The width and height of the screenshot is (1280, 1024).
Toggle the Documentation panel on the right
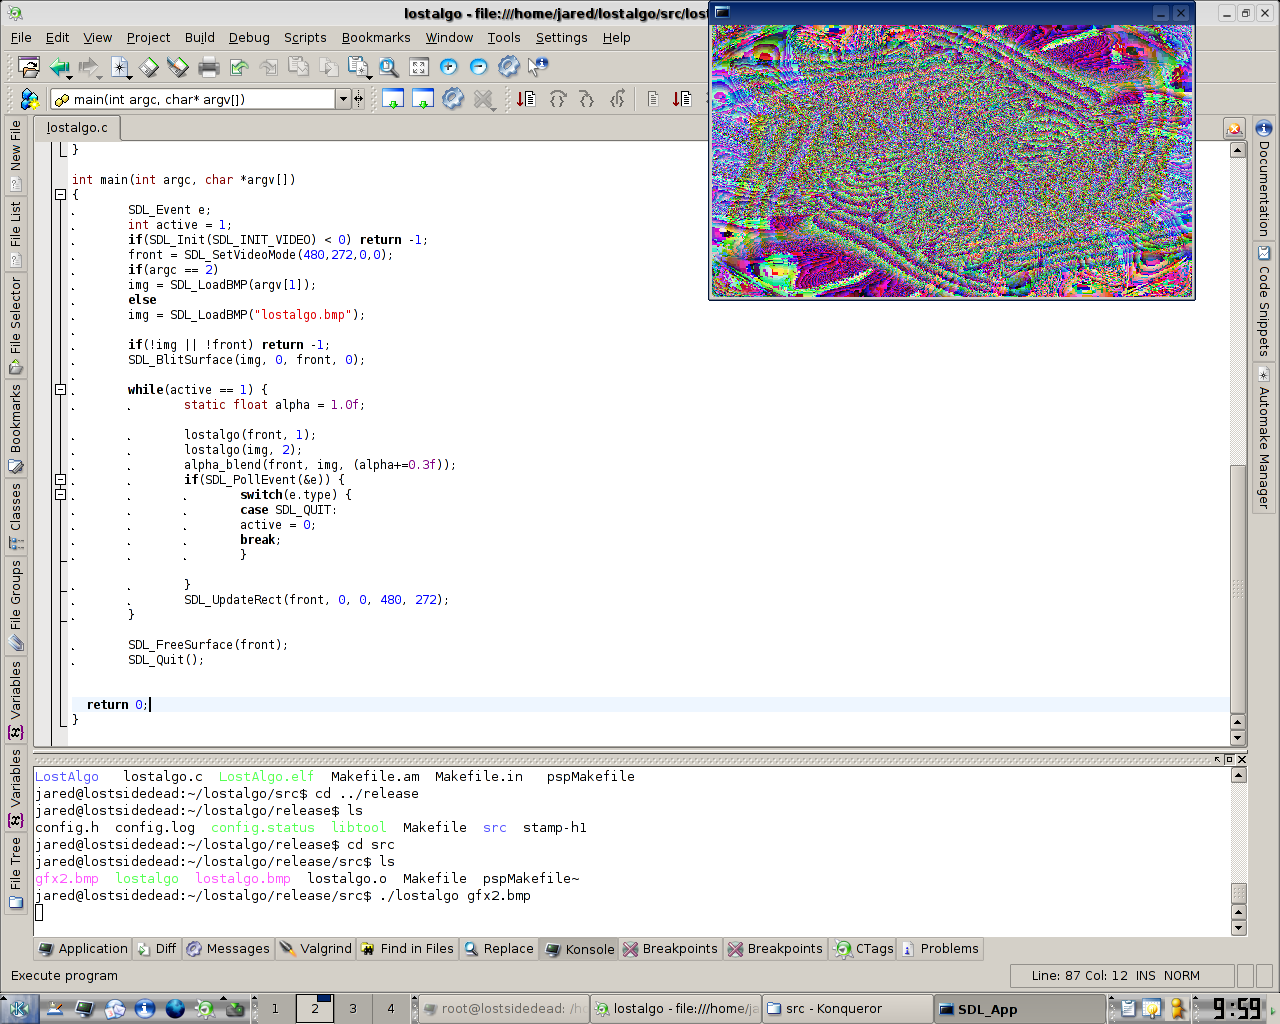click(1264, 178)
